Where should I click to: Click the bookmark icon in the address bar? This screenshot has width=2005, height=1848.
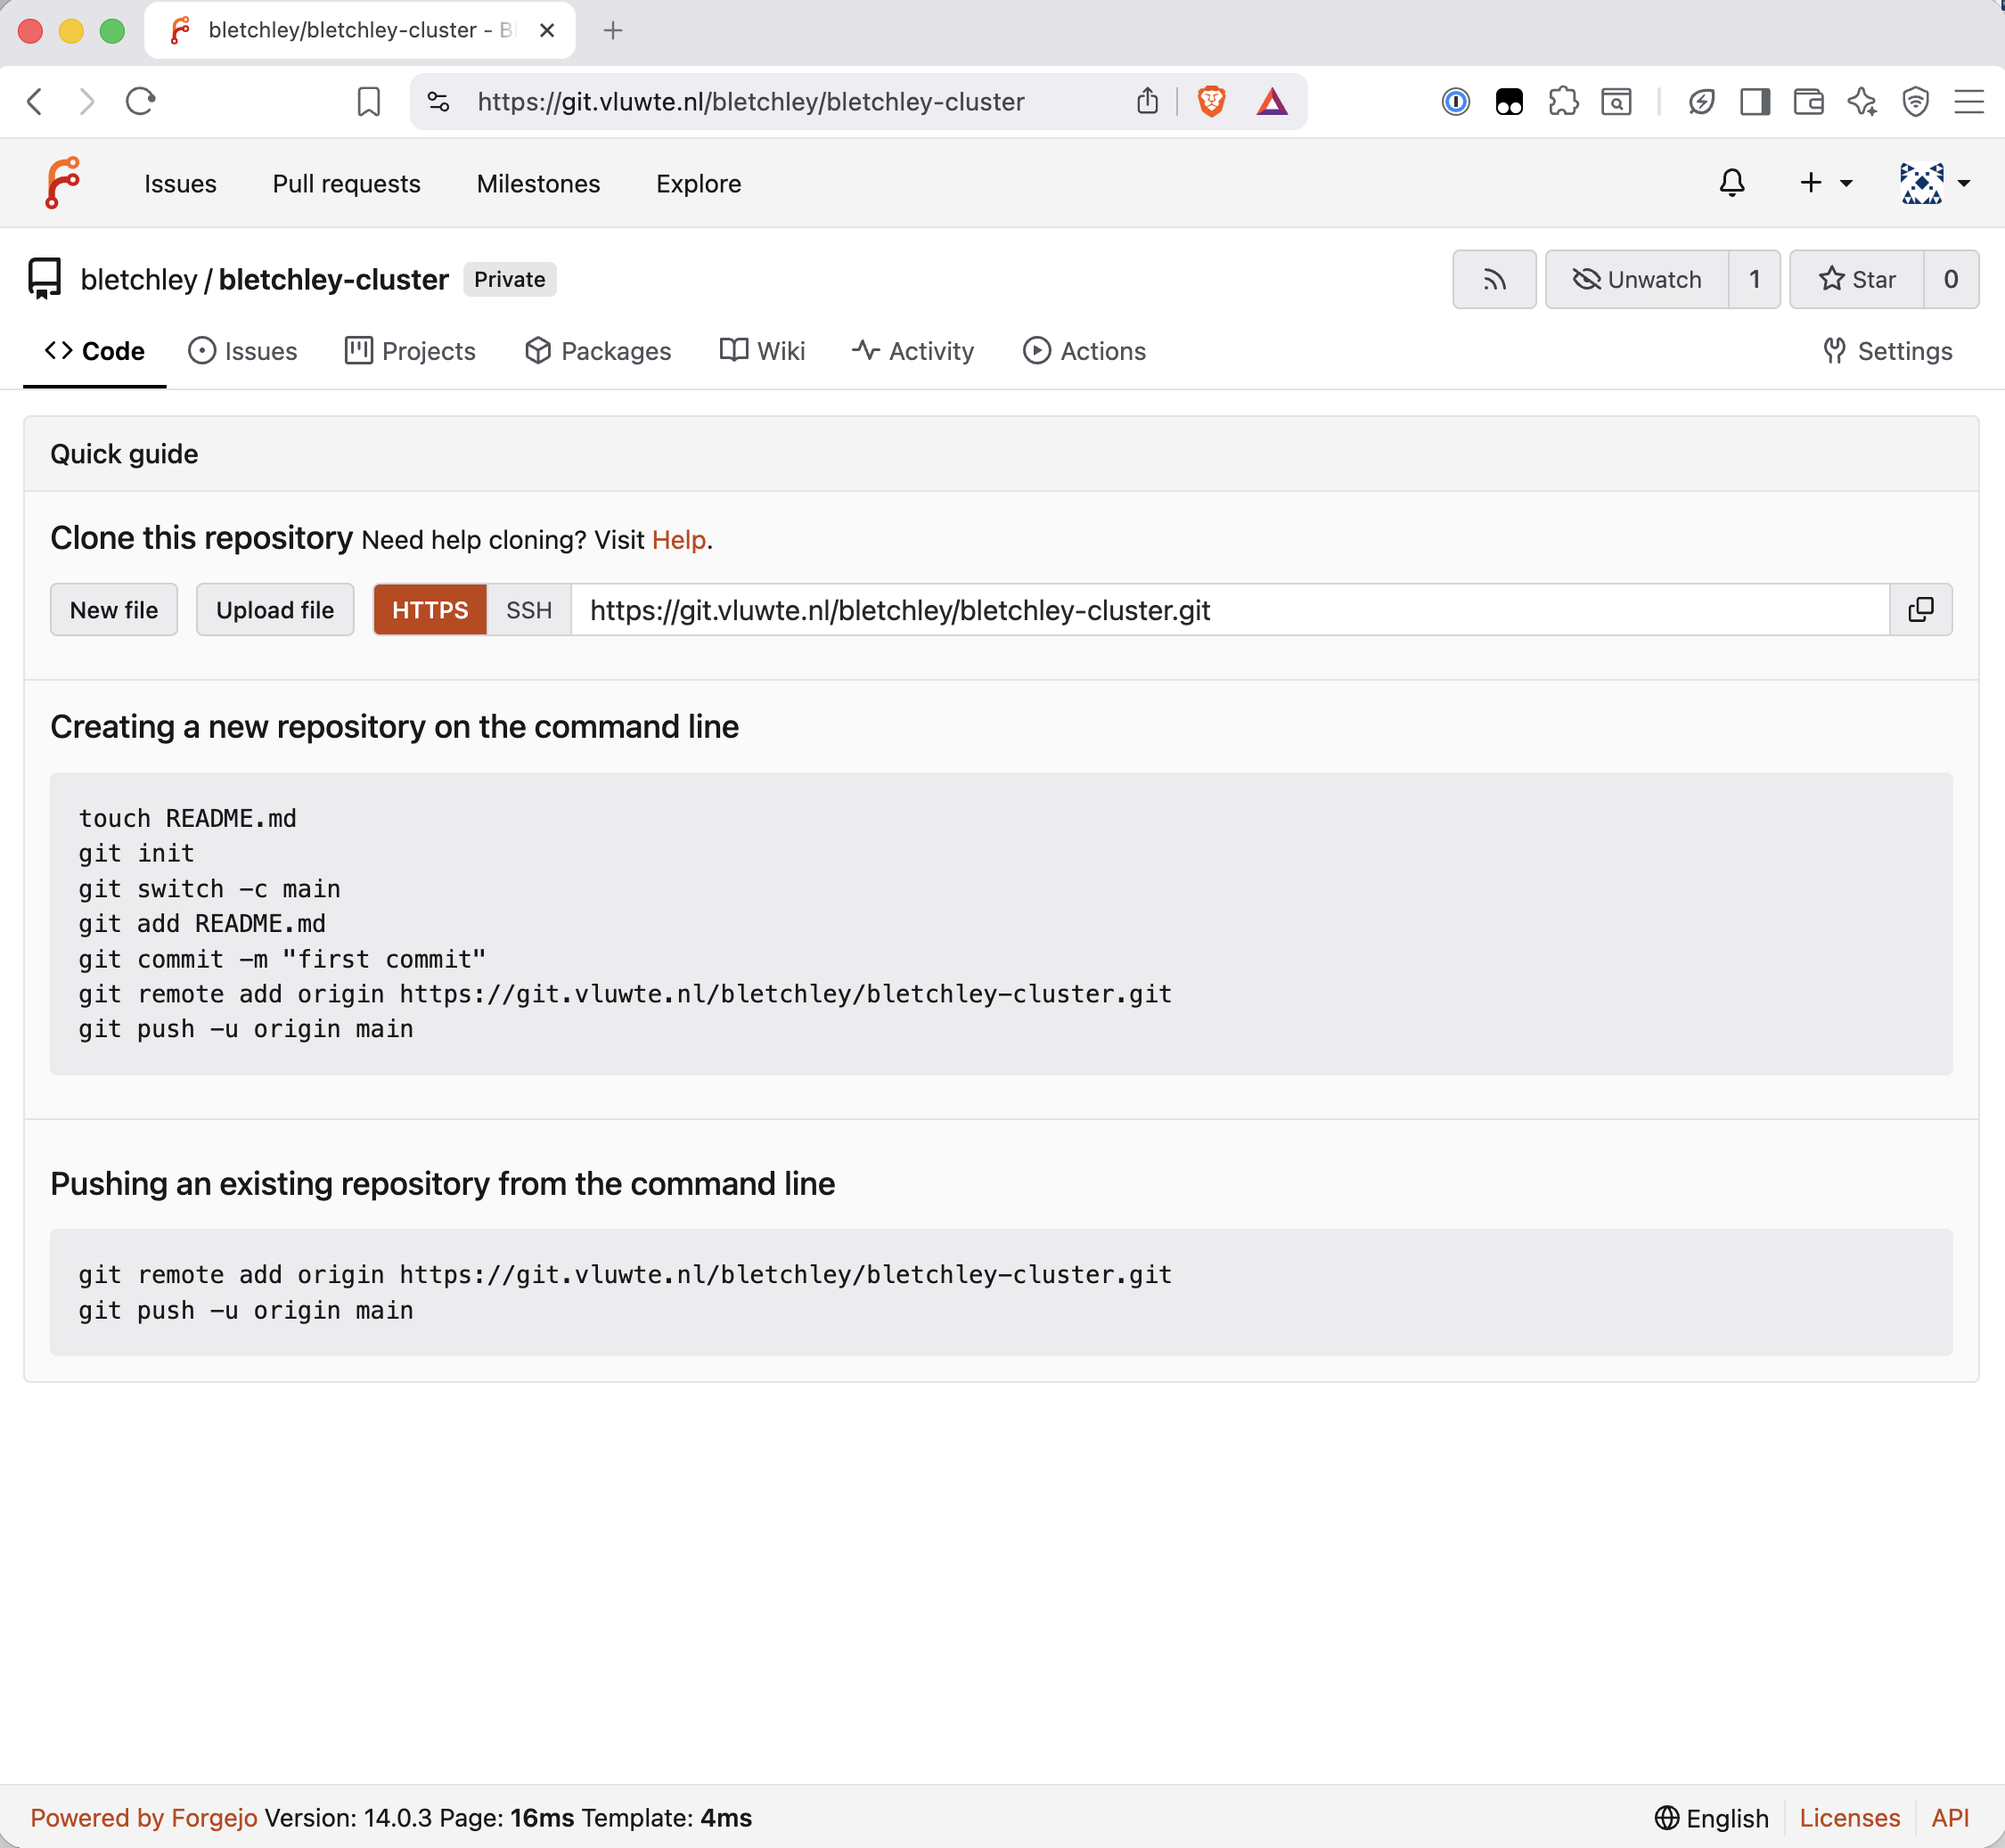(369, 101)
